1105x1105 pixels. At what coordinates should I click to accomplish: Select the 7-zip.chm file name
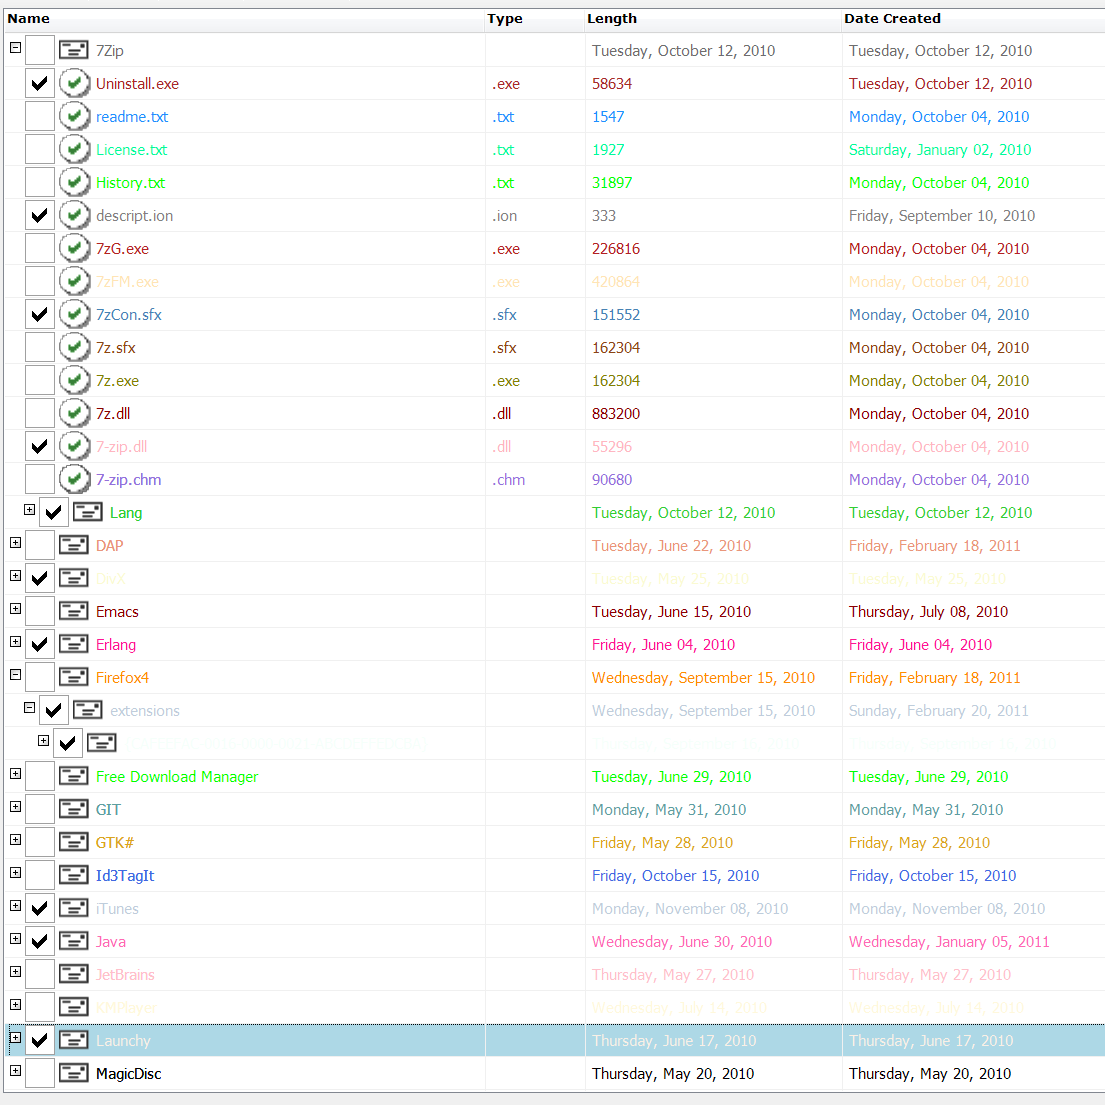[128, 479]
